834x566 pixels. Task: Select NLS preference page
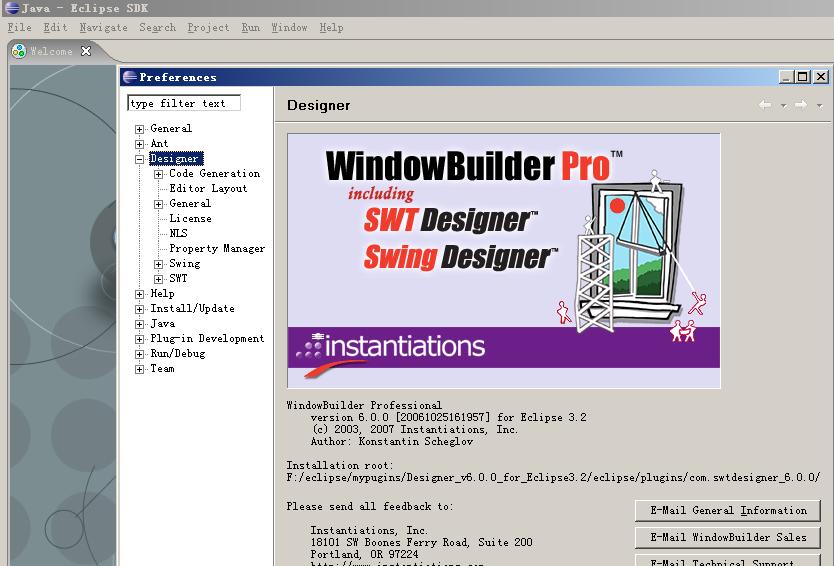[178, 234]
